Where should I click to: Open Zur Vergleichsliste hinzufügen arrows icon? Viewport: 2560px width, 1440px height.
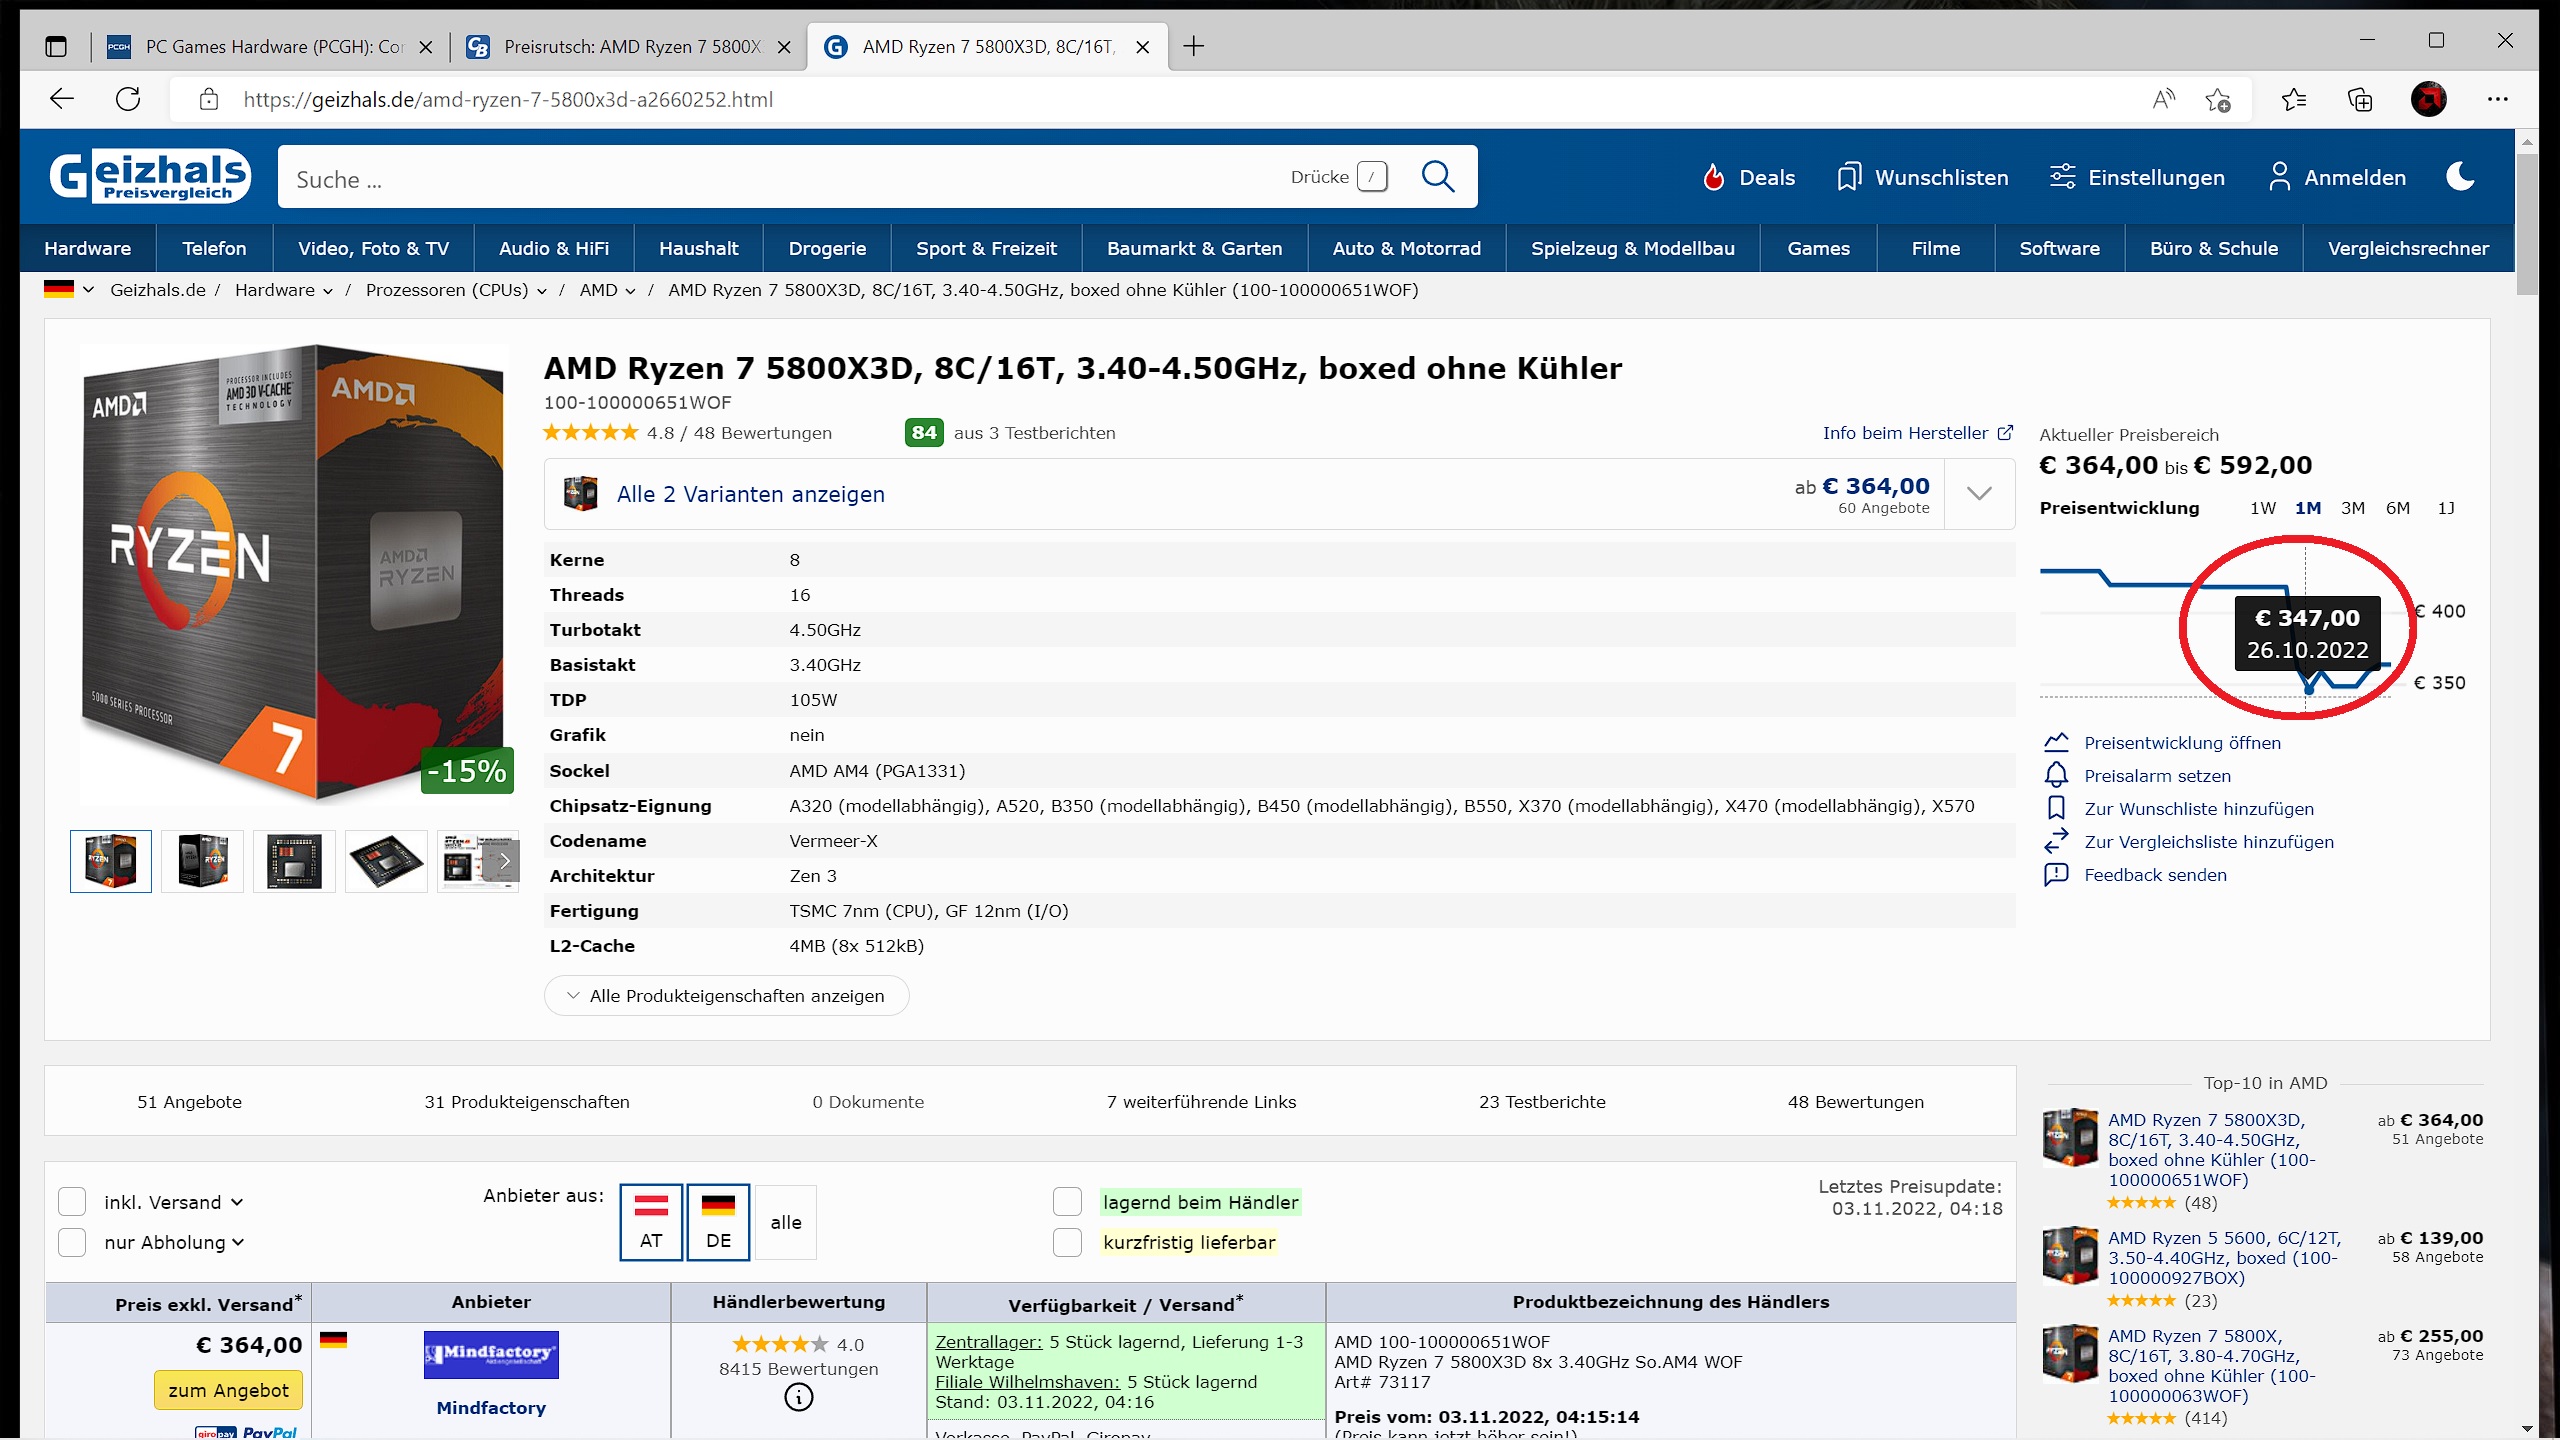click(x=2056, y=842)
